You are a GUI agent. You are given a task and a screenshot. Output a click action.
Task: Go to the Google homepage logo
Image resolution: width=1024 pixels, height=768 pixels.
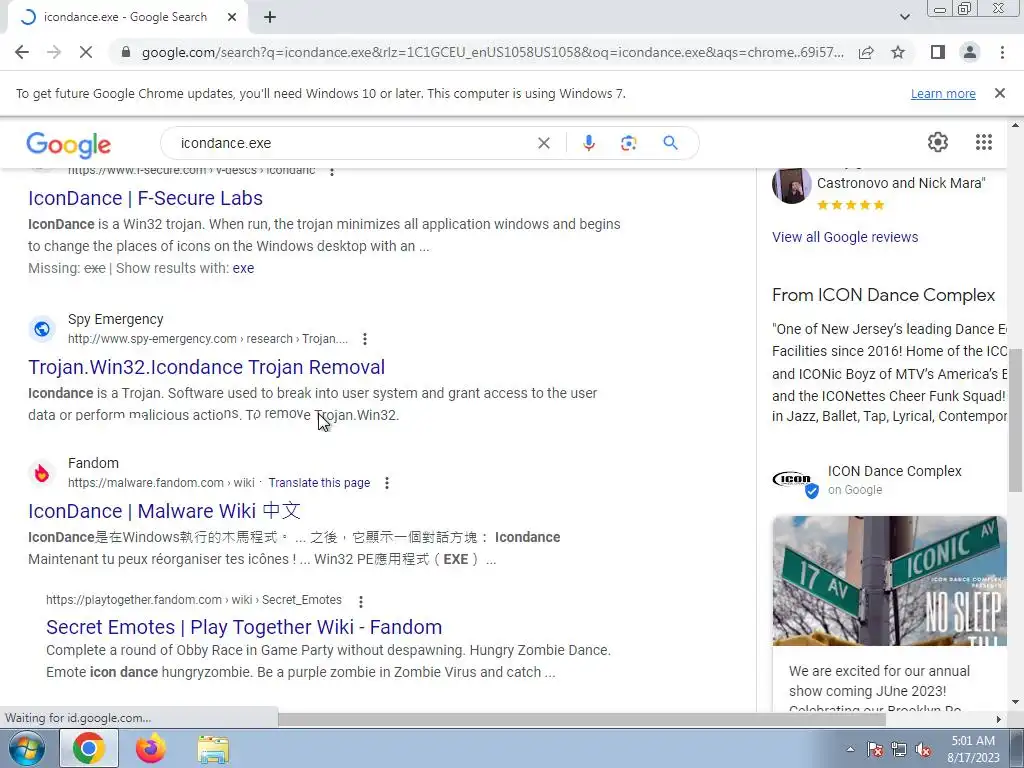[69, 144]
